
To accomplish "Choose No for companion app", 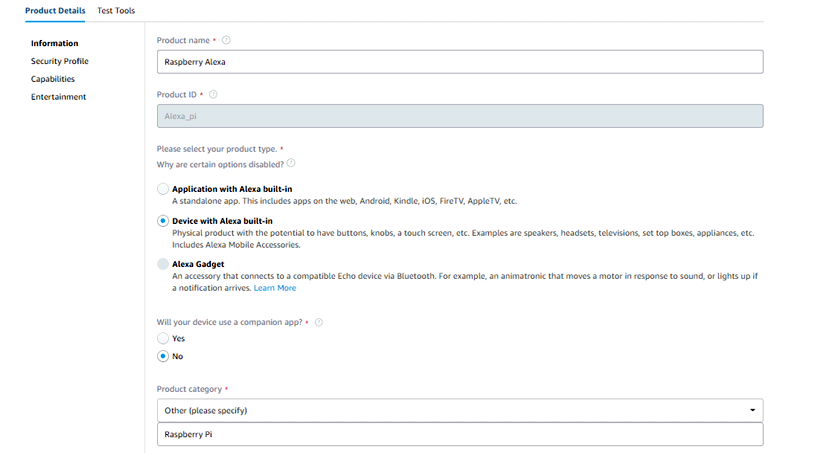I will click(163, 356).
